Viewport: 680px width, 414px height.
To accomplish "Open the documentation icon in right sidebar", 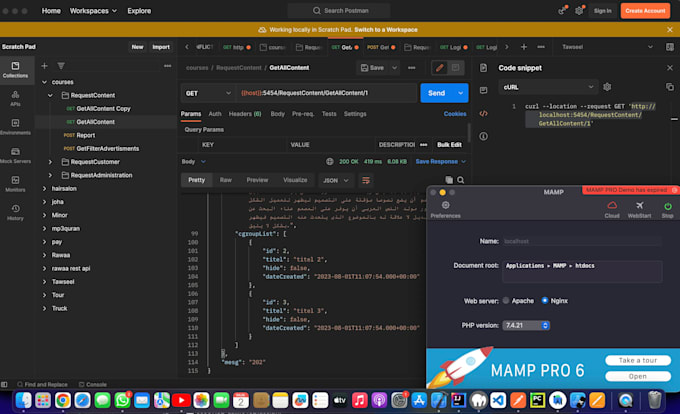I will [x=484, y=68].
